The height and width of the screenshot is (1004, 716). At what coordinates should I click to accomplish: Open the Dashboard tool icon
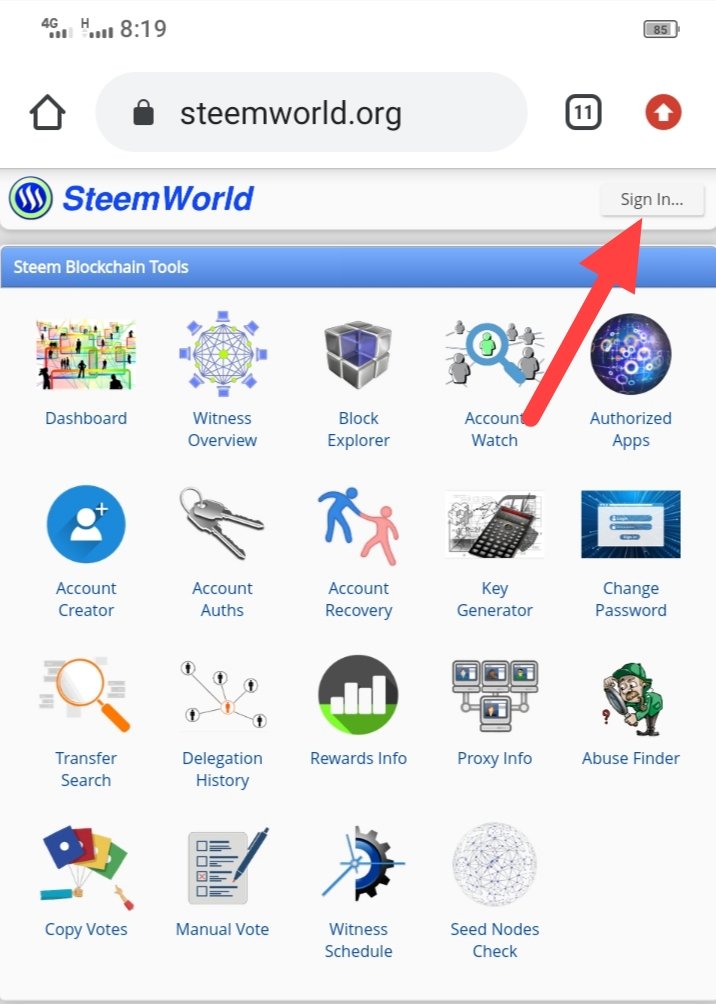click(x=86, y=354)
